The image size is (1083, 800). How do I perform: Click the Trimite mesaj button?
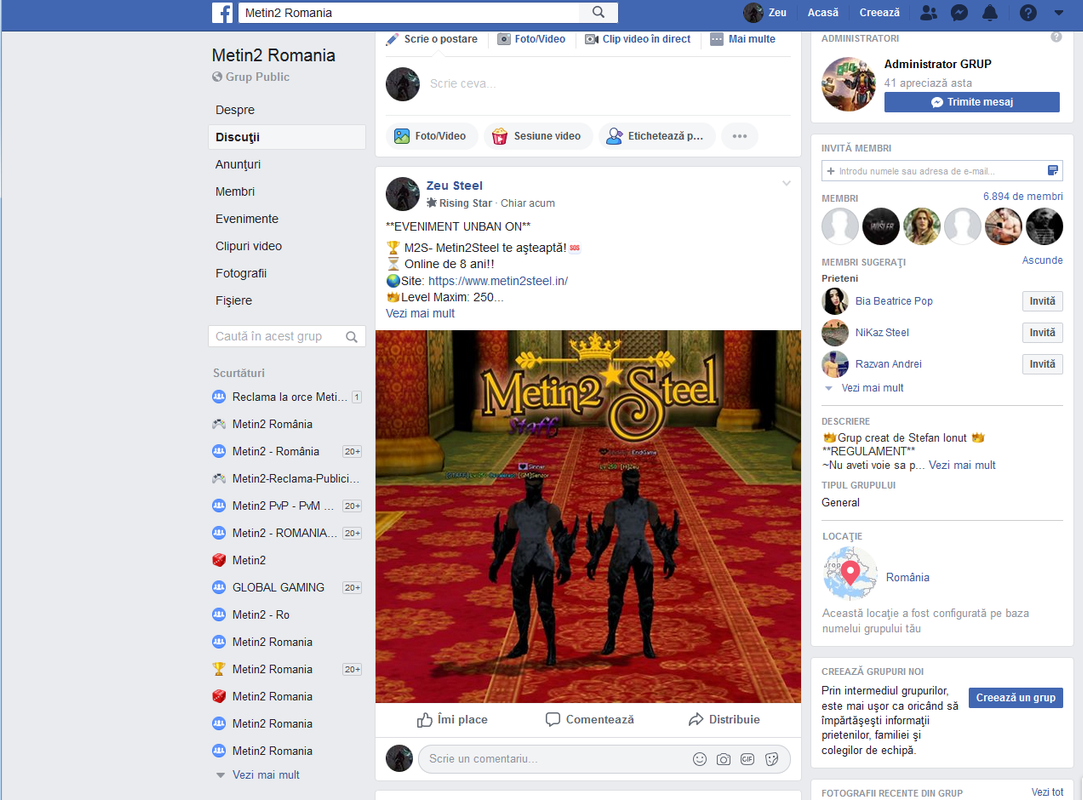pos(972,102)
